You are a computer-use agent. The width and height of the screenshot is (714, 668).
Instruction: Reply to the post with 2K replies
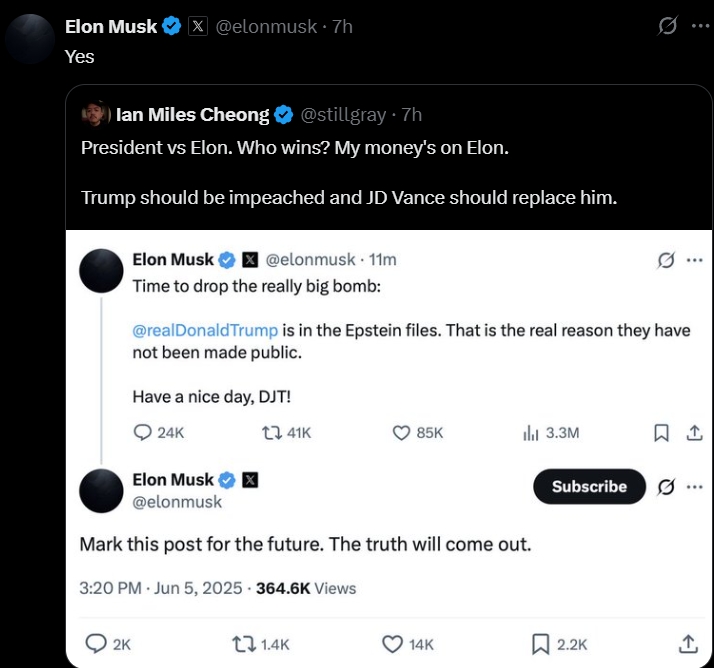pos(96,643)
